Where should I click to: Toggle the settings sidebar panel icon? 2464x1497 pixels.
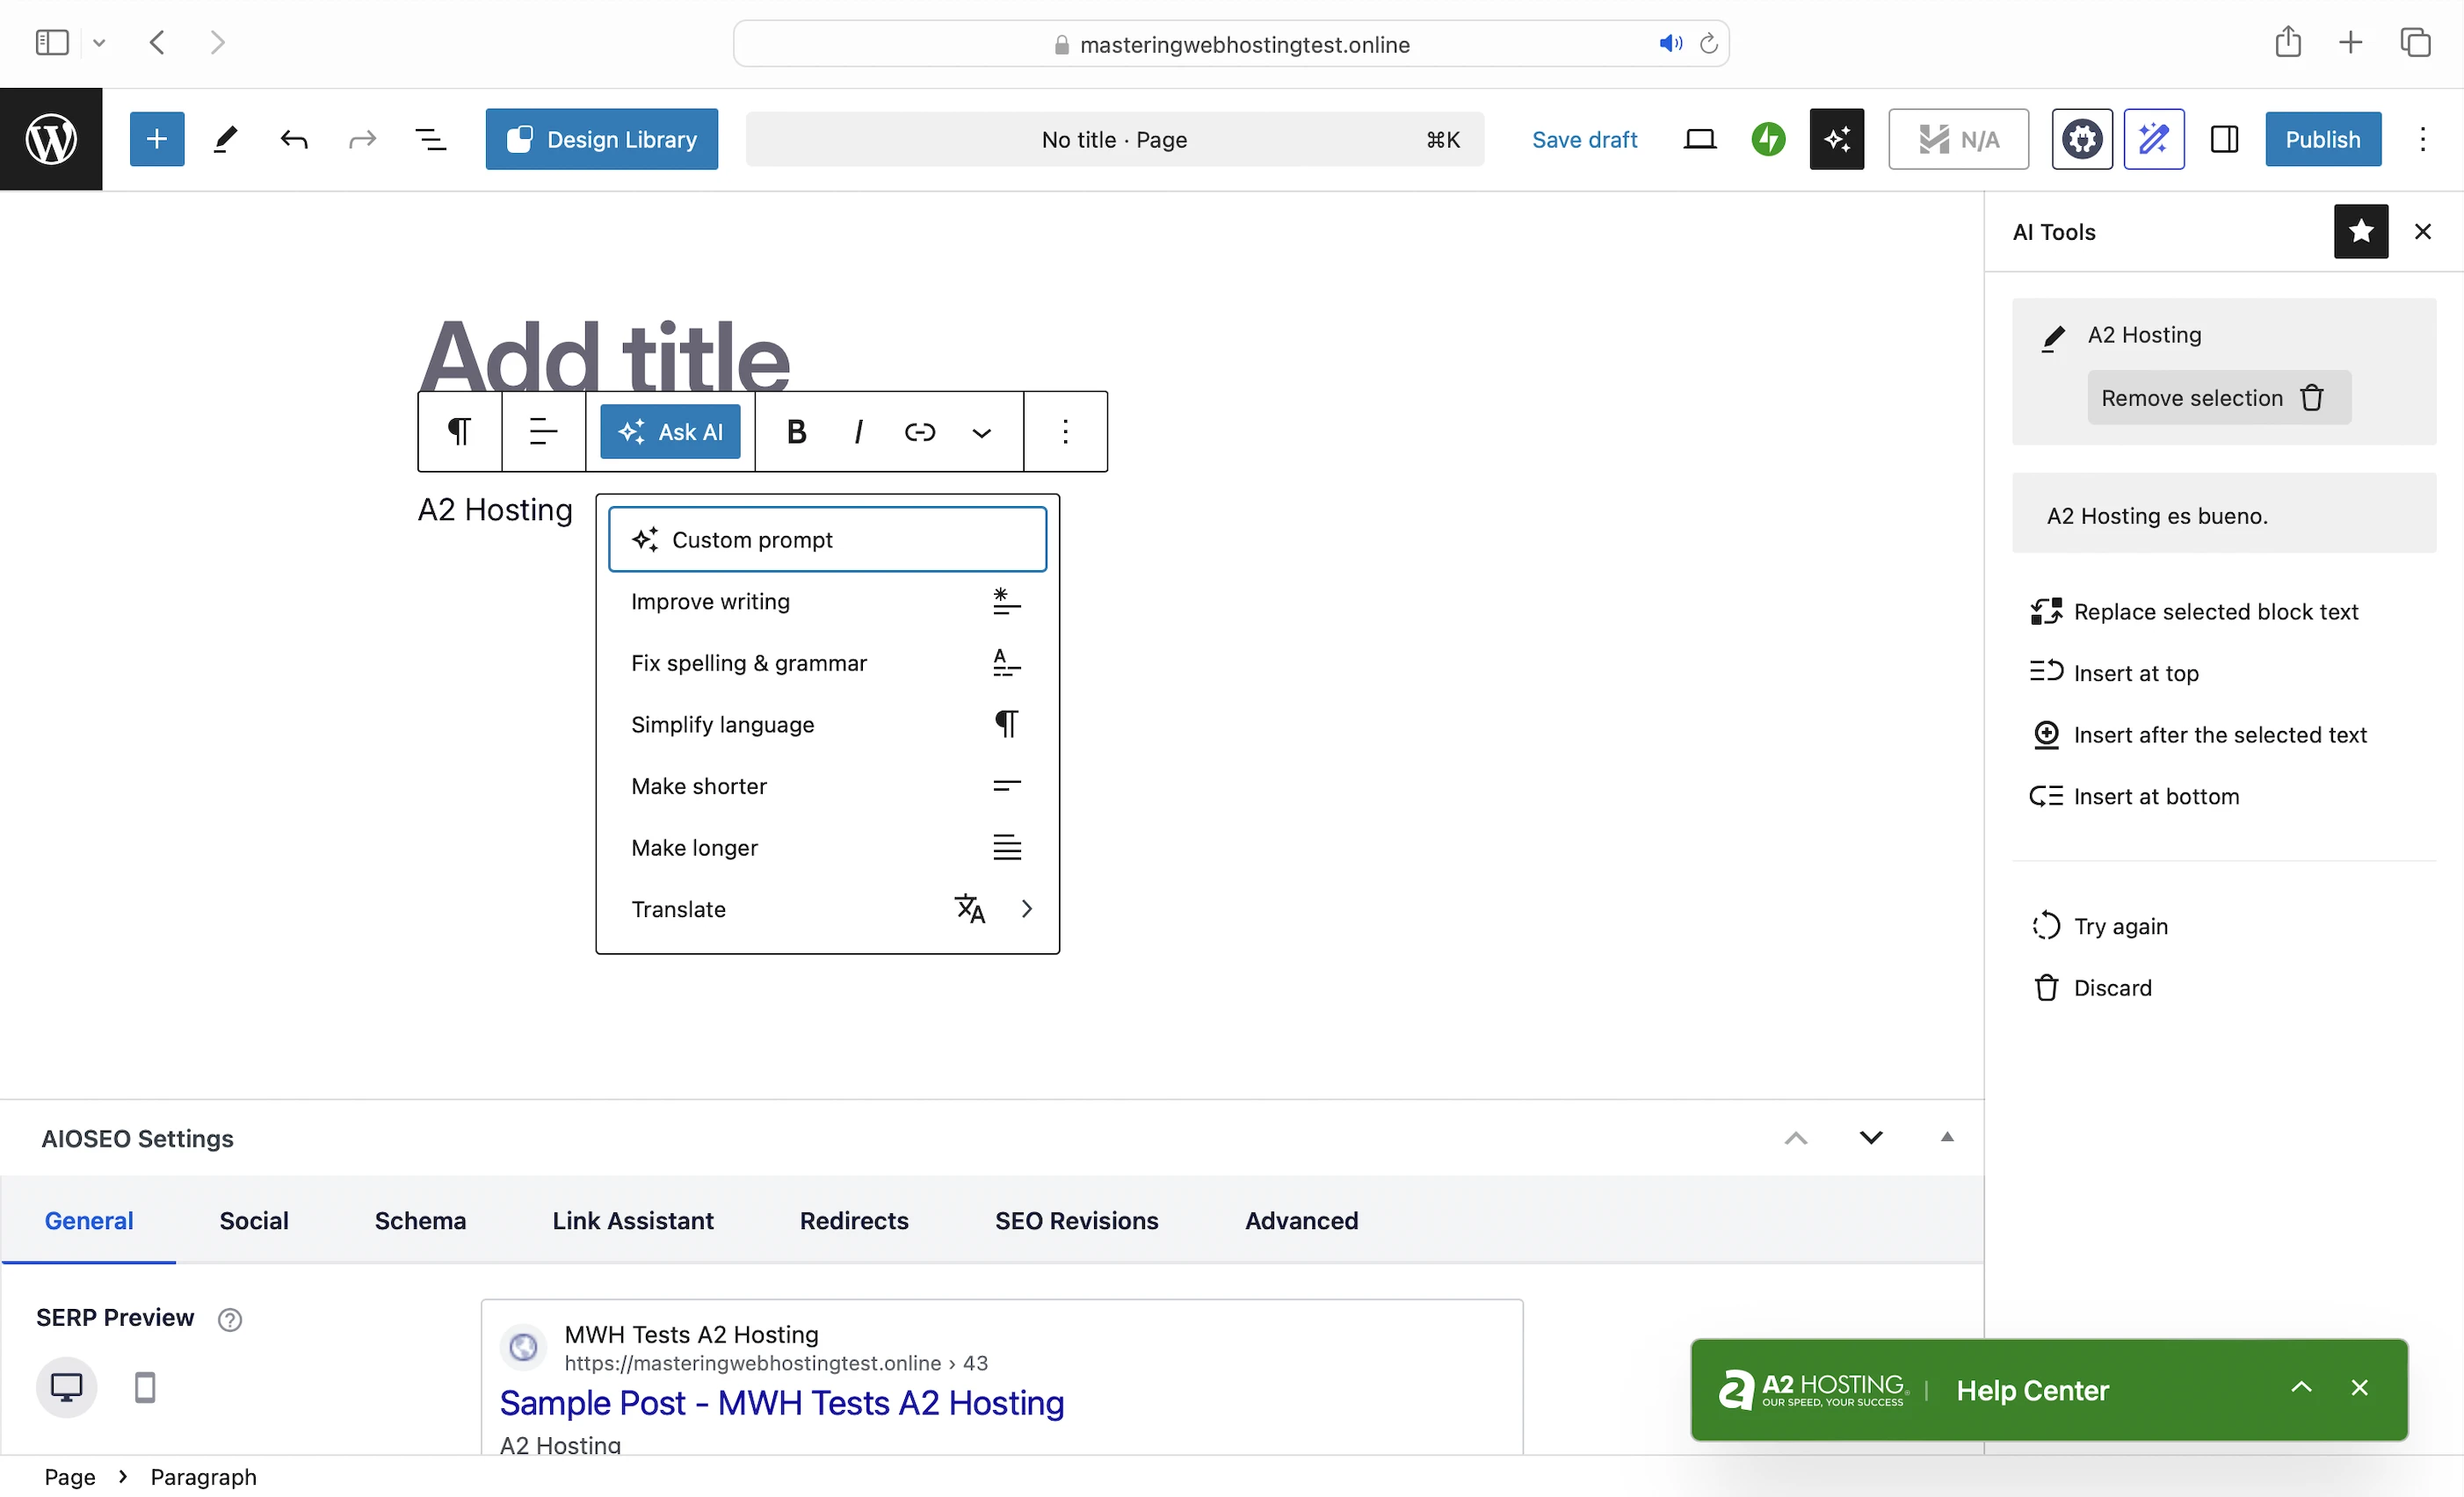click(x=2224, y=139)
